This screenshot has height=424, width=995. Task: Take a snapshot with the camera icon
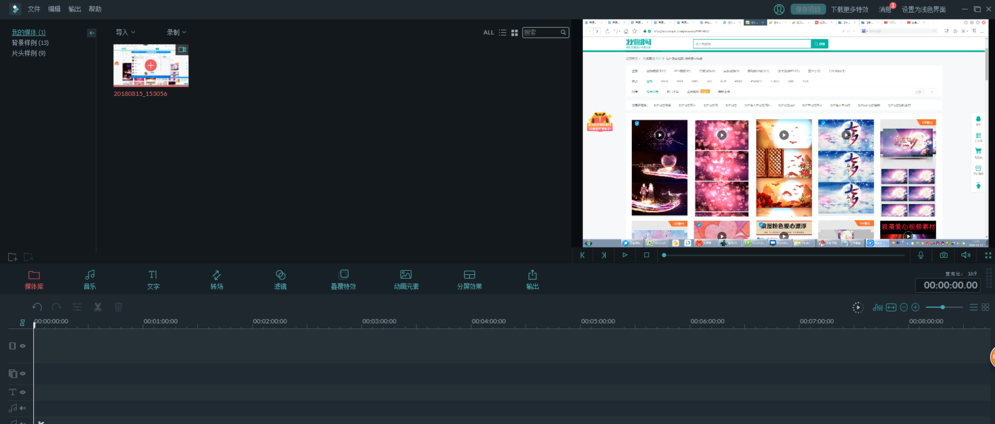tap(943, 255)
